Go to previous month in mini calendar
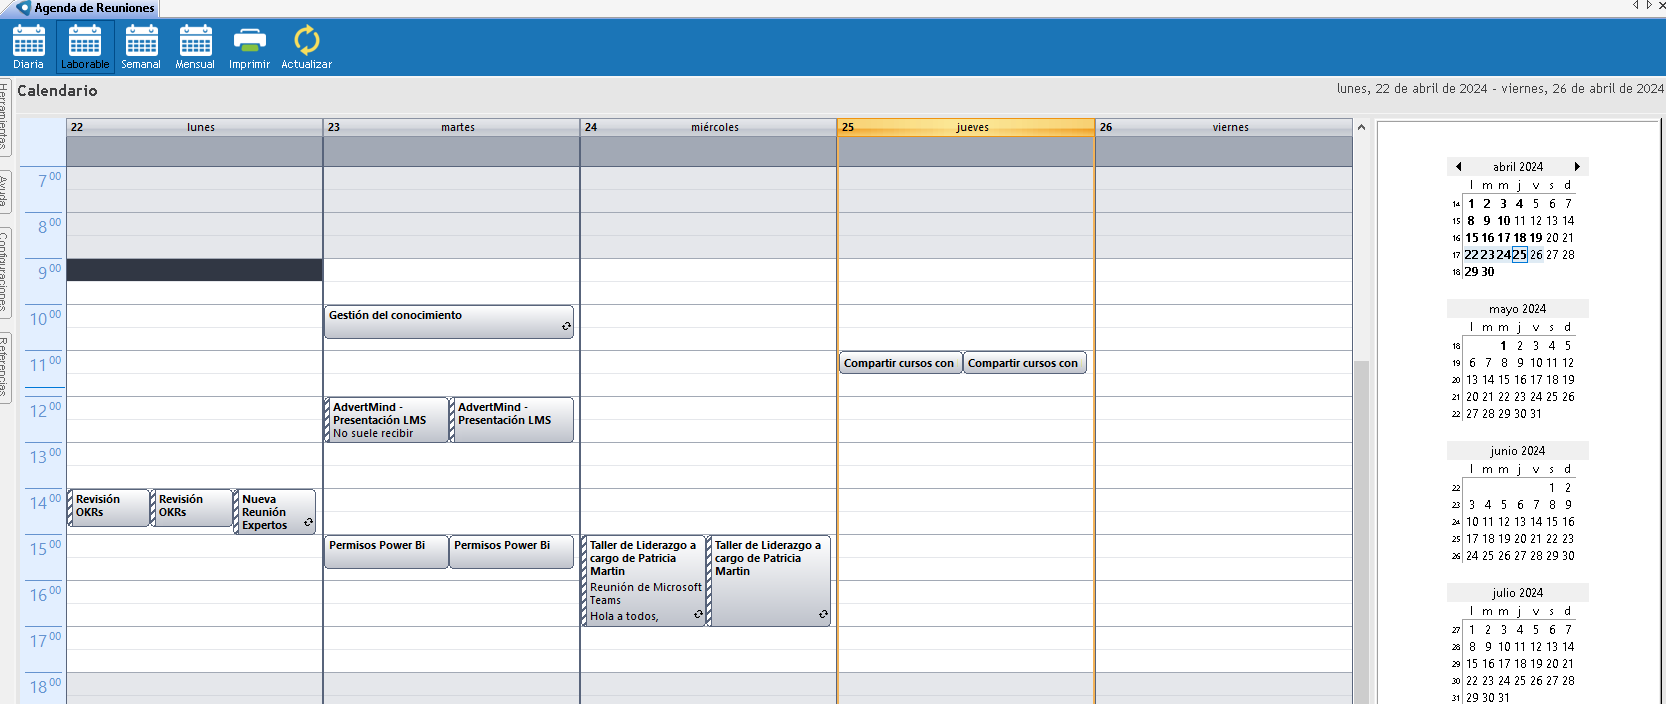 tap(1459, 167)
